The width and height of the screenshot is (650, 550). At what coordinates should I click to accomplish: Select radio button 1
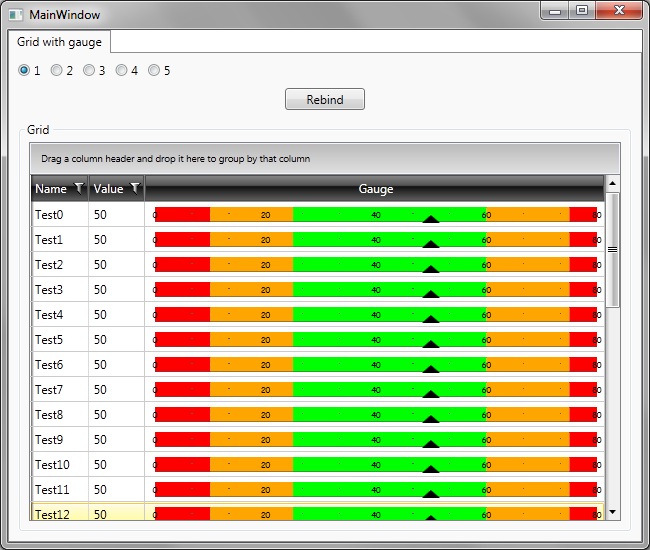pos(24,70)
